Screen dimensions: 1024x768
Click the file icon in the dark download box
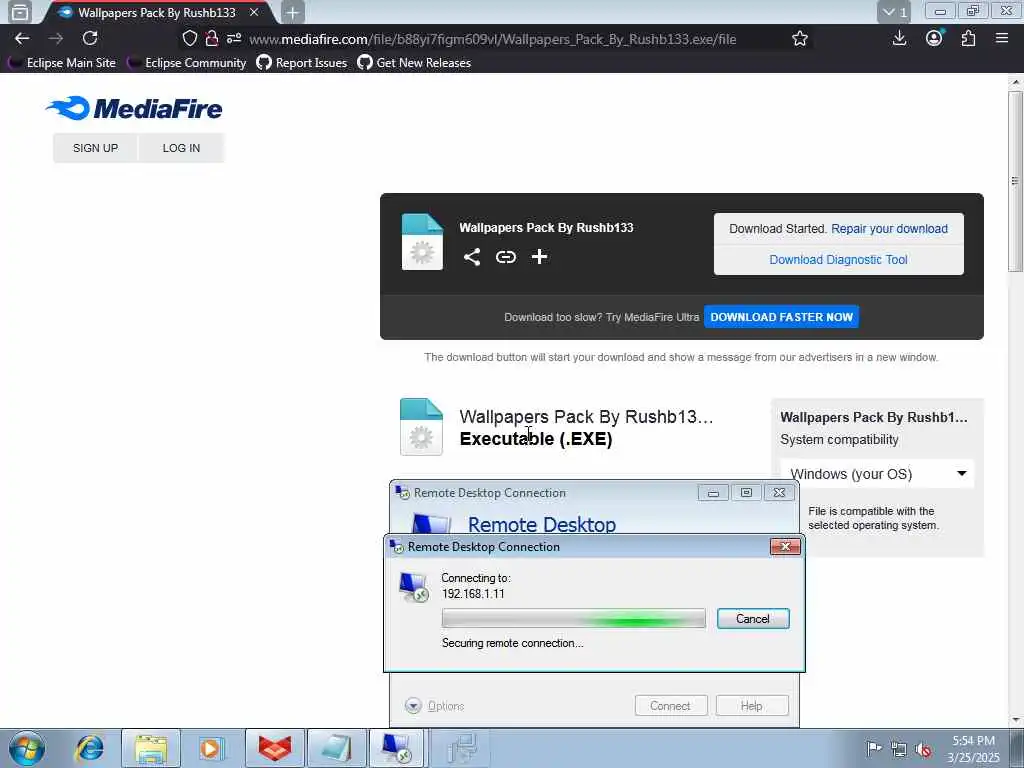pyautogui.click(x=423, y=242)
